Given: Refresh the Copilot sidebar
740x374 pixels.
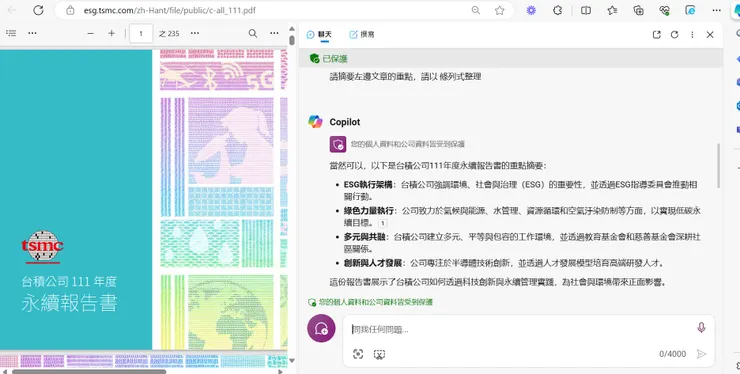Looking at the screenshot, I should 674,34.
